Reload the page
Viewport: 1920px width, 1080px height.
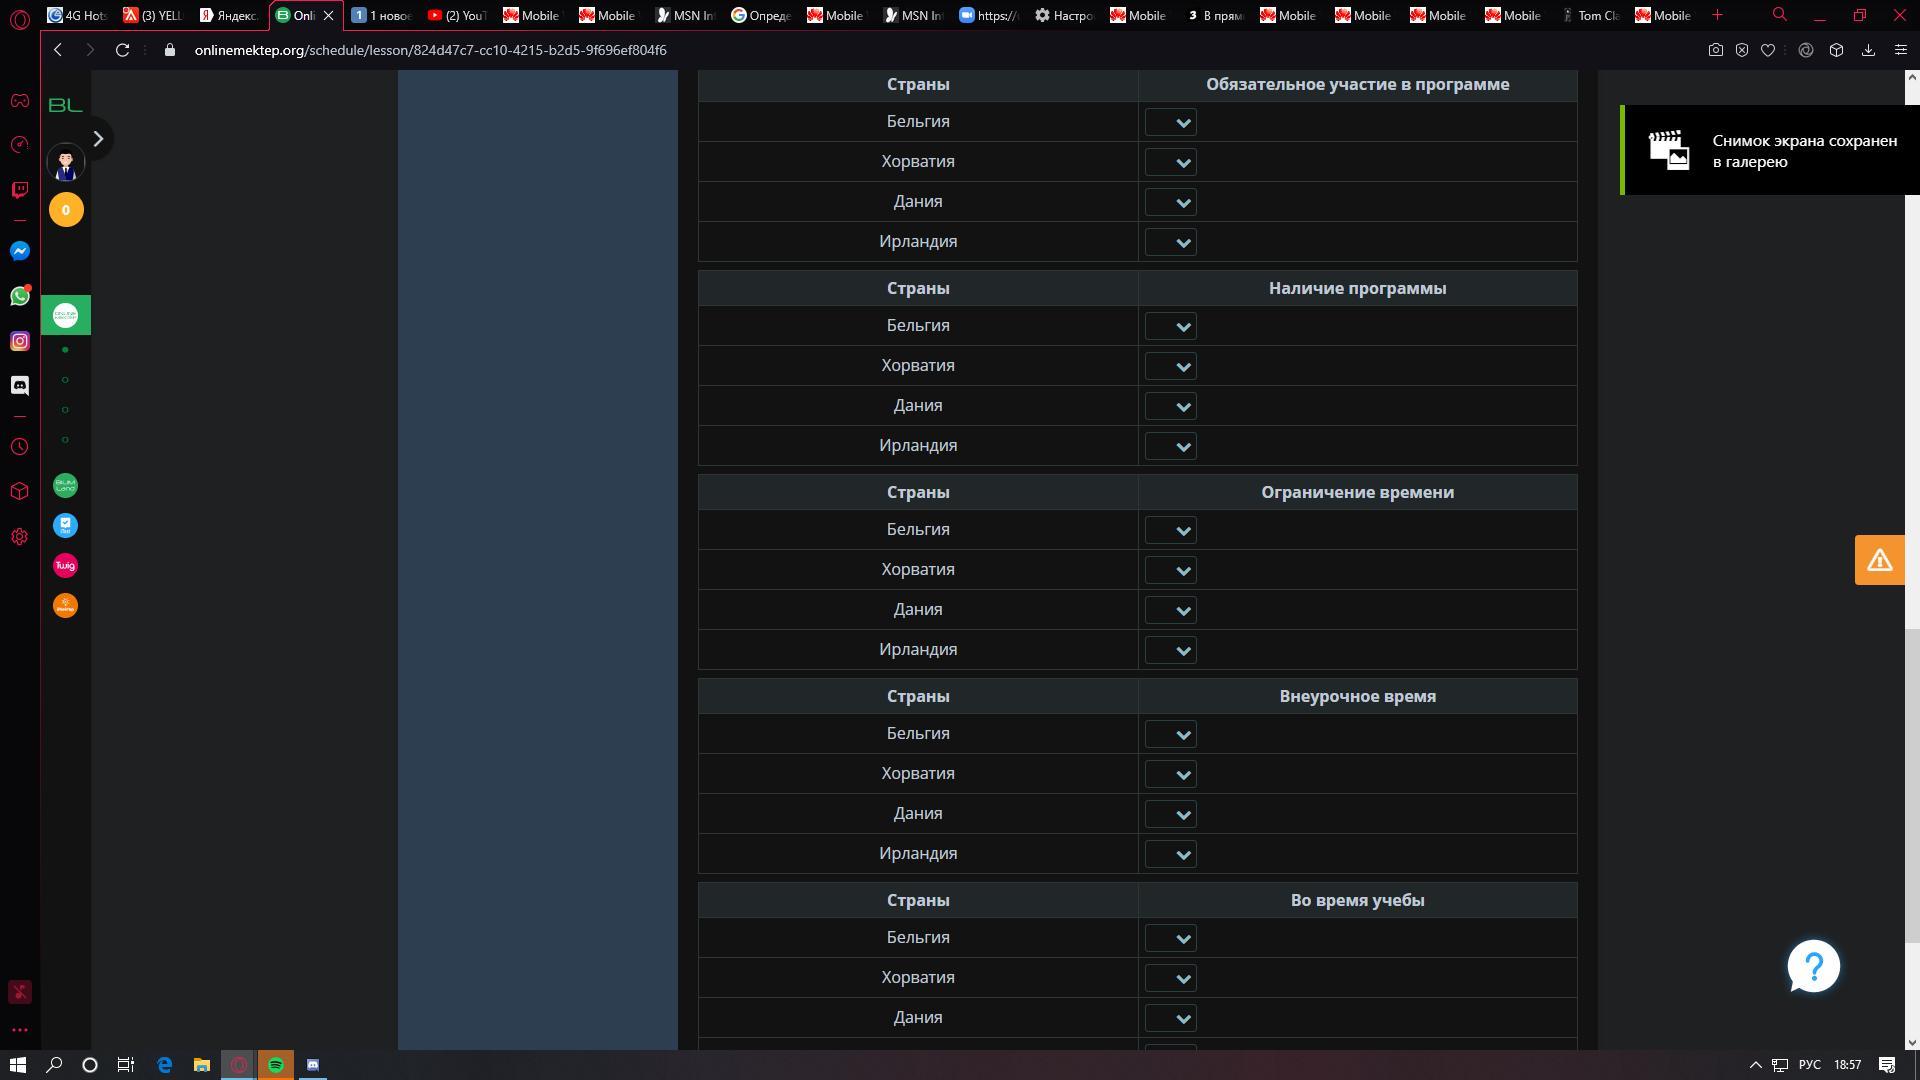122,50
